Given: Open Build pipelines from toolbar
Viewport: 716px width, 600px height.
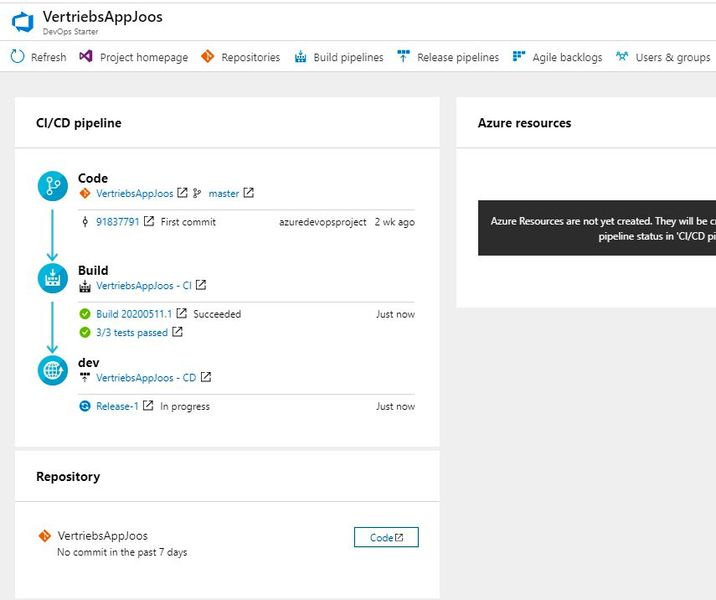Looking at the screenshot, I should (x=348, y=57).
